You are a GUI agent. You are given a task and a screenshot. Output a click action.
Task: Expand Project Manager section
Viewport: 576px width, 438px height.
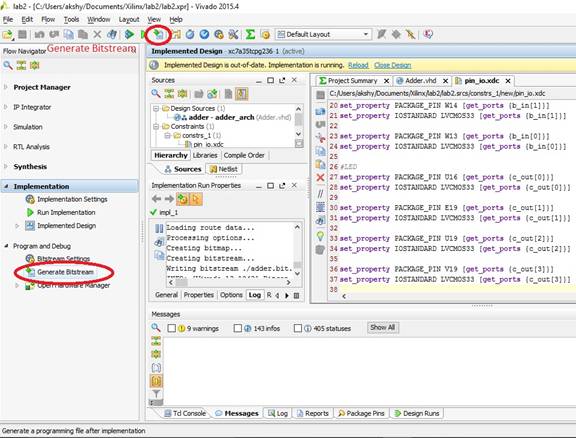pyautogui.click(x=6, y=87)
